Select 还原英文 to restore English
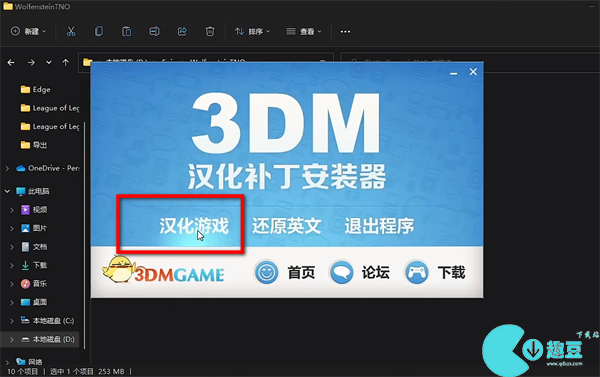Image resolution: width=600 pixels, height=377 pixels. coord(286,226)
